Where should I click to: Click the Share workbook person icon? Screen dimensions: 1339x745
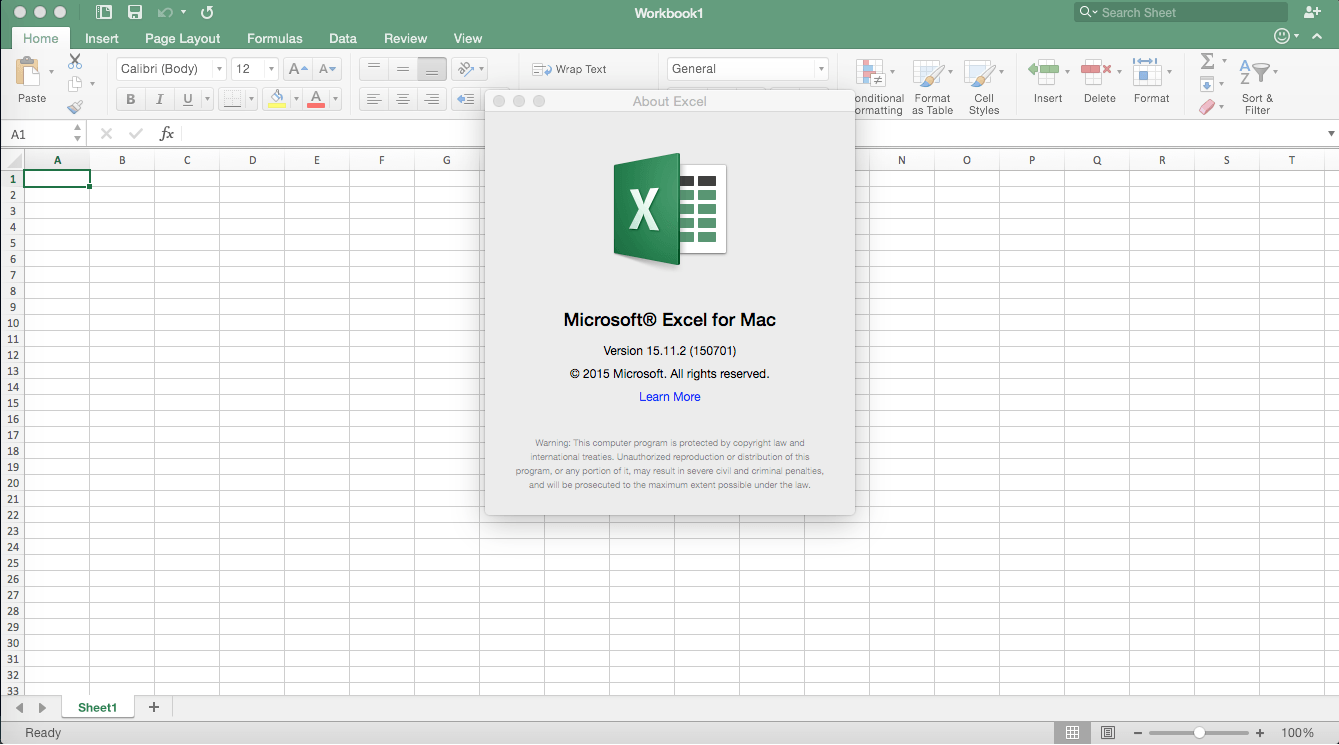pyautogui.click(x=1313, y=12)
